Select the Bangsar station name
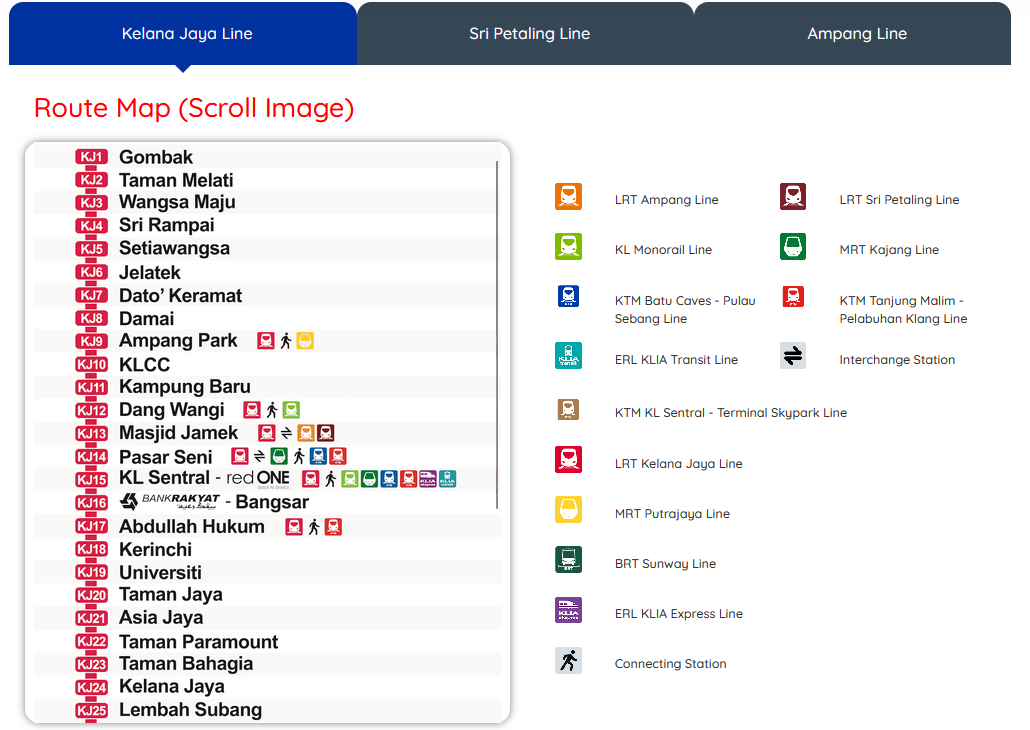 pos(272,502)
